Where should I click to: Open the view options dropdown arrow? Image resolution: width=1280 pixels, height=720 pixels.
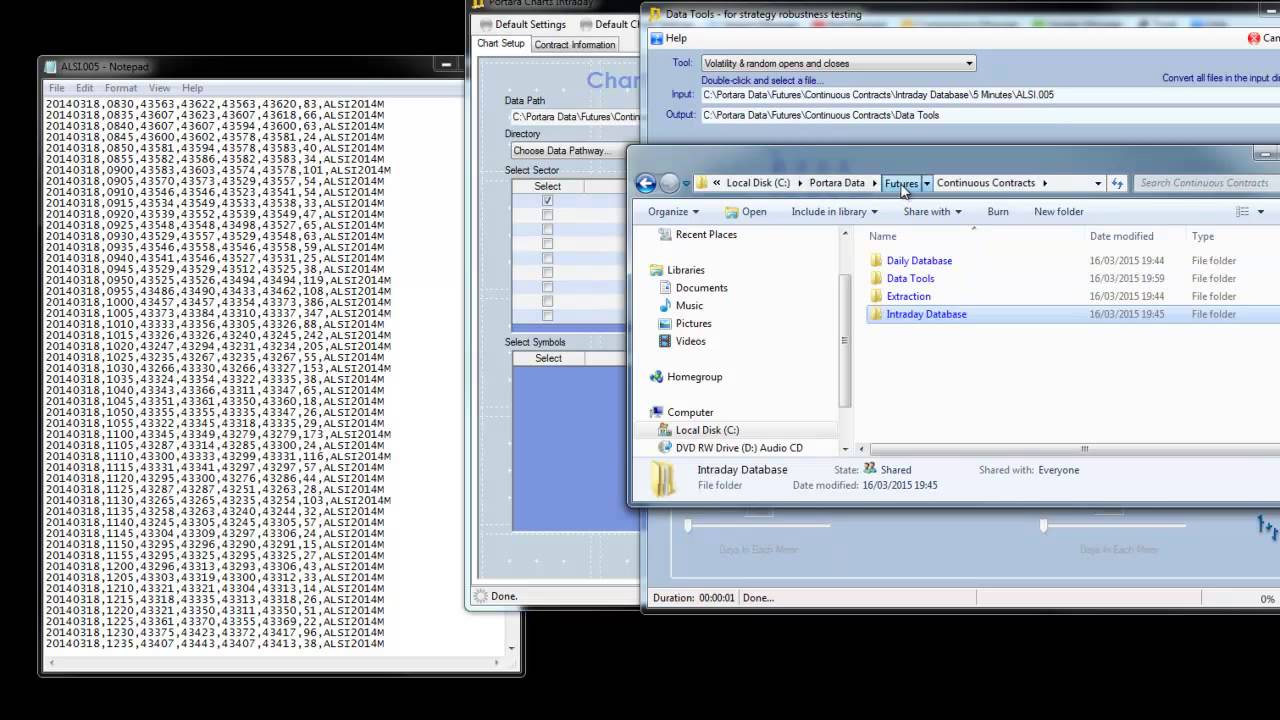pos(1260,212)
